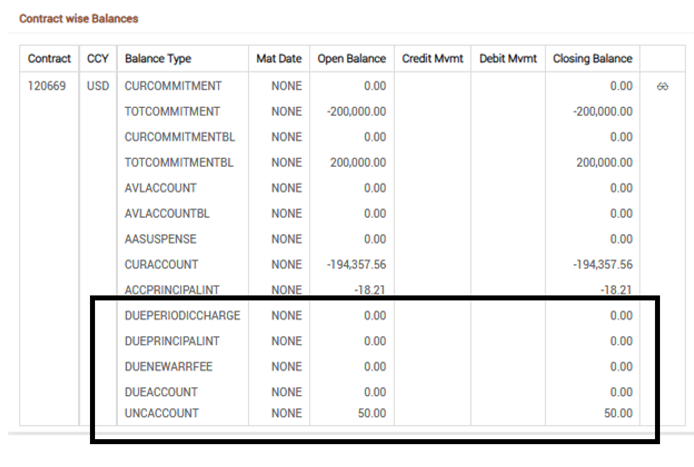The image size is (694, 467).
Task: Select the CURACCOUNT balance type
Action: [x=161, y=265]
